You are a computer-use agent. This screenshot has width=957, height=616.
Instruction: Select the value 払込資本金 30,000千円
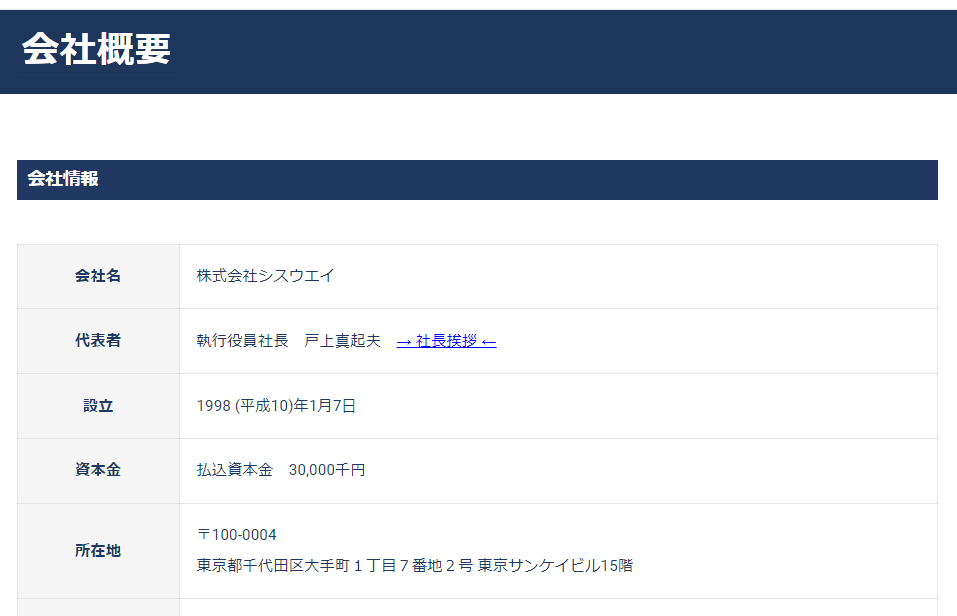click(x=281, y=470)
